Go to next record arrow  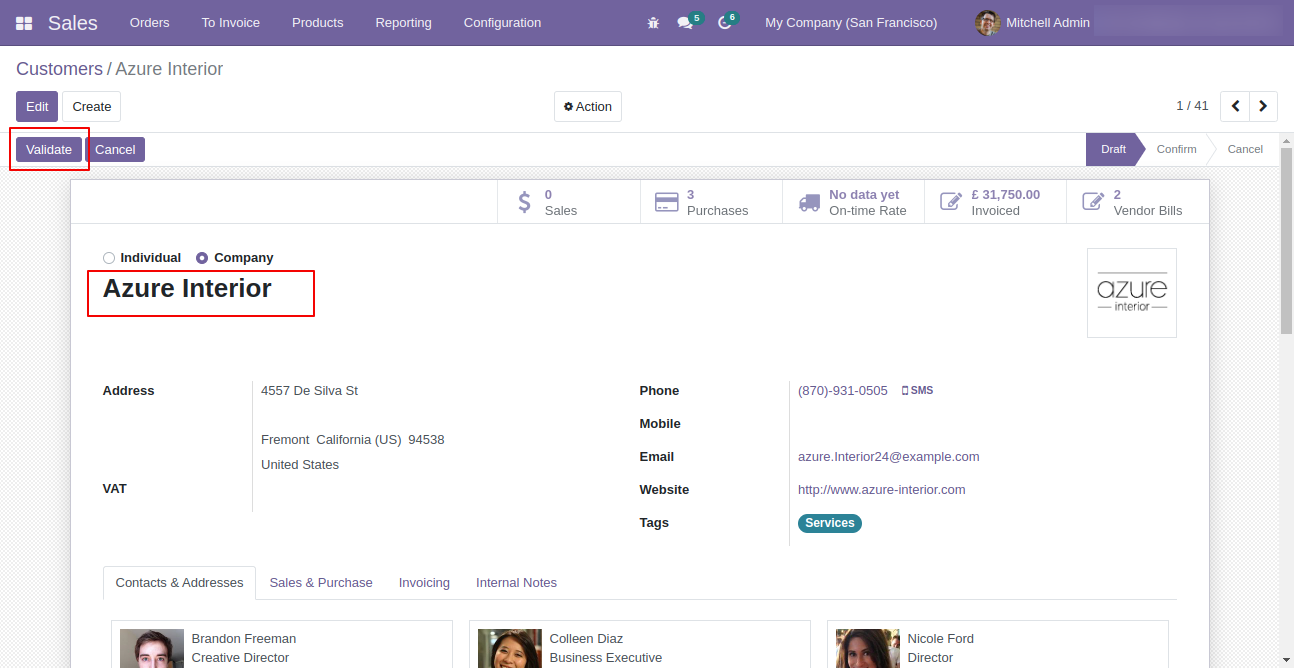pyautogui.click(x=1264, y=106)
